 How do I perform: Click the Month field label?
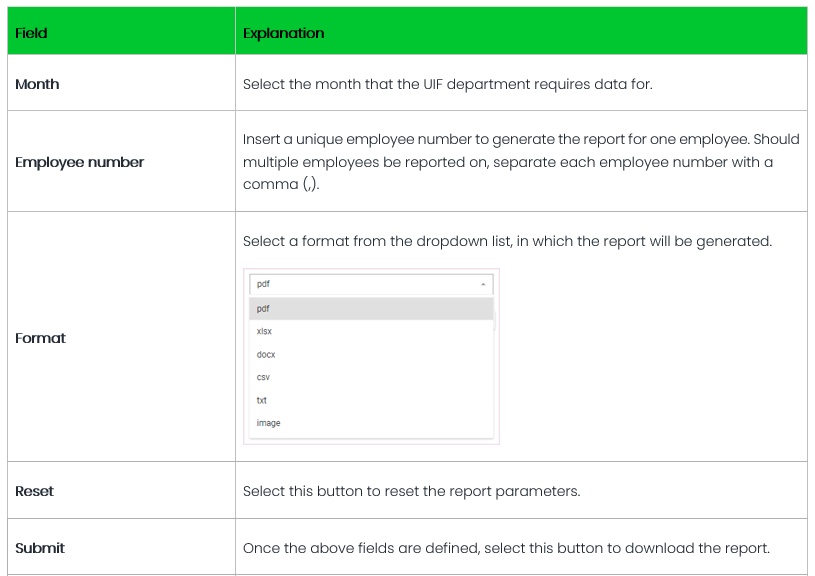pos(37,84)
